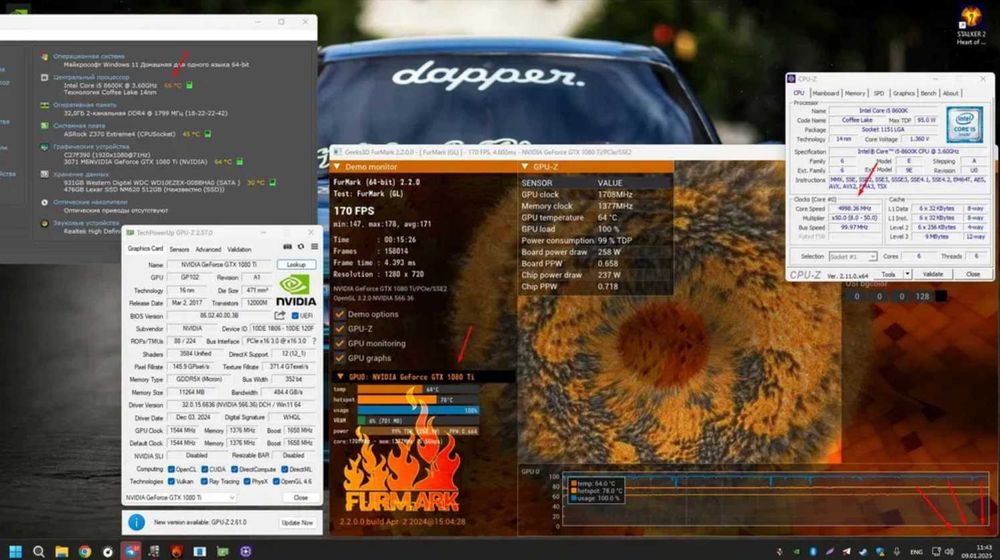Click the Steam icon in the system tray
Screen dimensions: 1000x560
(x=863, y=551)
